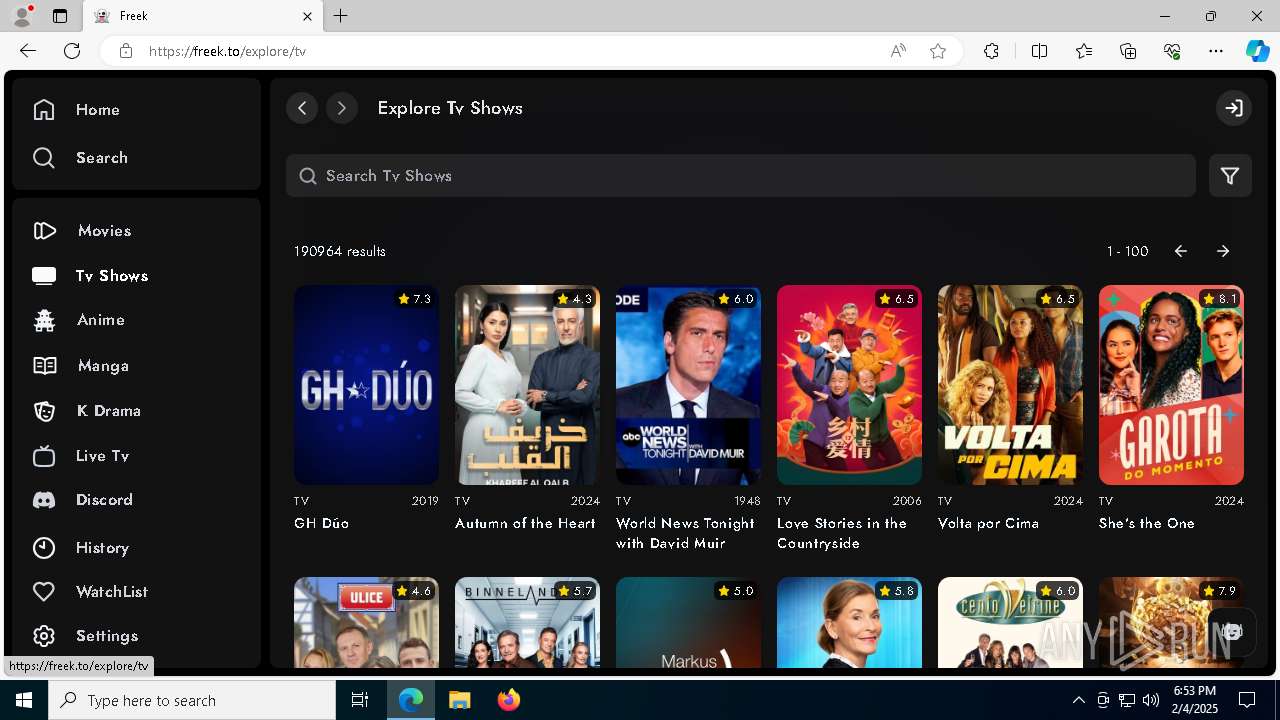
Task: Open Edge Settings and more menu
Action: click(1216, 51)
